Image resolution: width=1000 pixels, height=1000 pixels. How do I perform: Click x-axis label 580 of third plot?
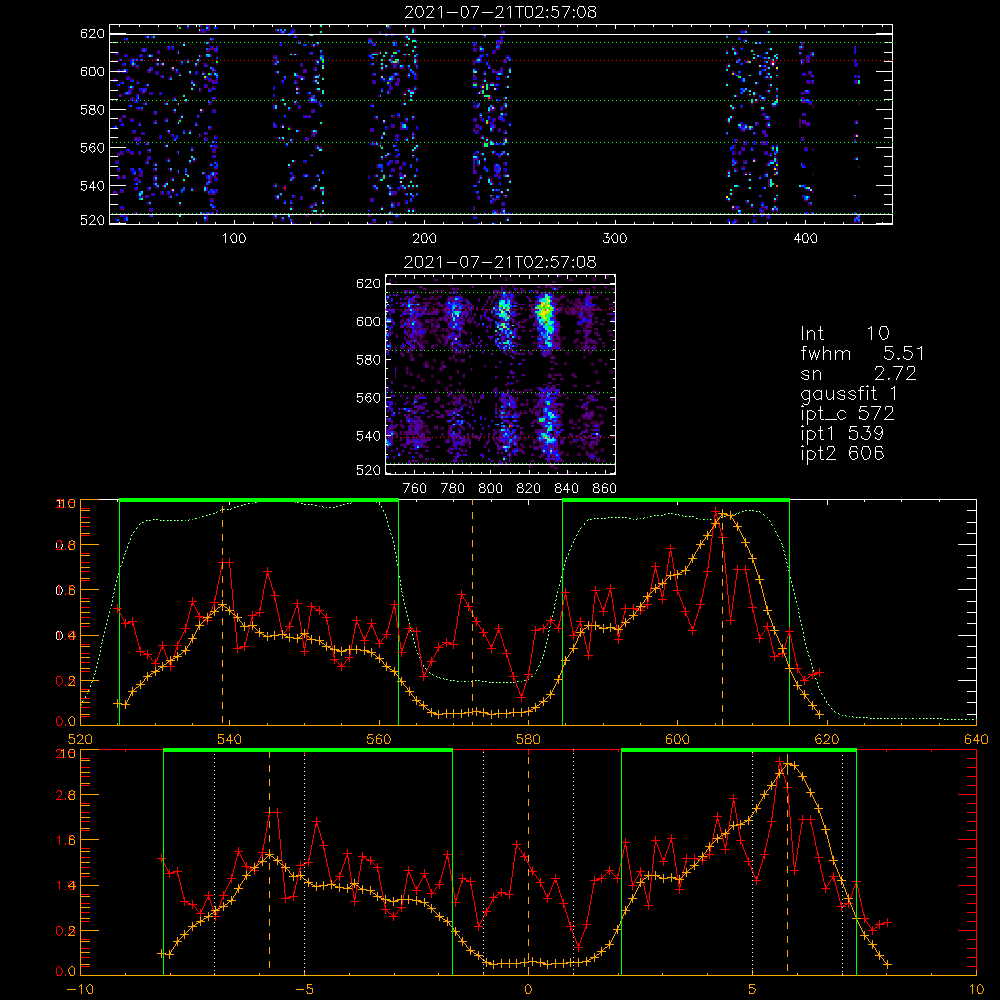(x=528, y=739)
